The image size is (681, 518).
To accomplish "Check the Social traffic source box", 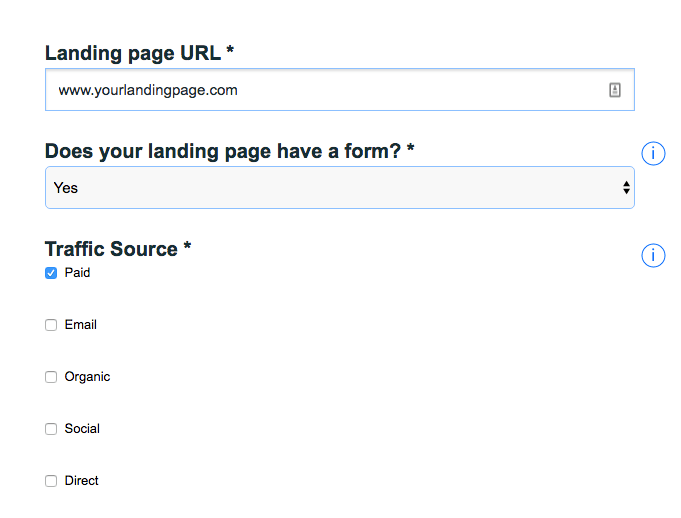I will click(x=51, y=429).
